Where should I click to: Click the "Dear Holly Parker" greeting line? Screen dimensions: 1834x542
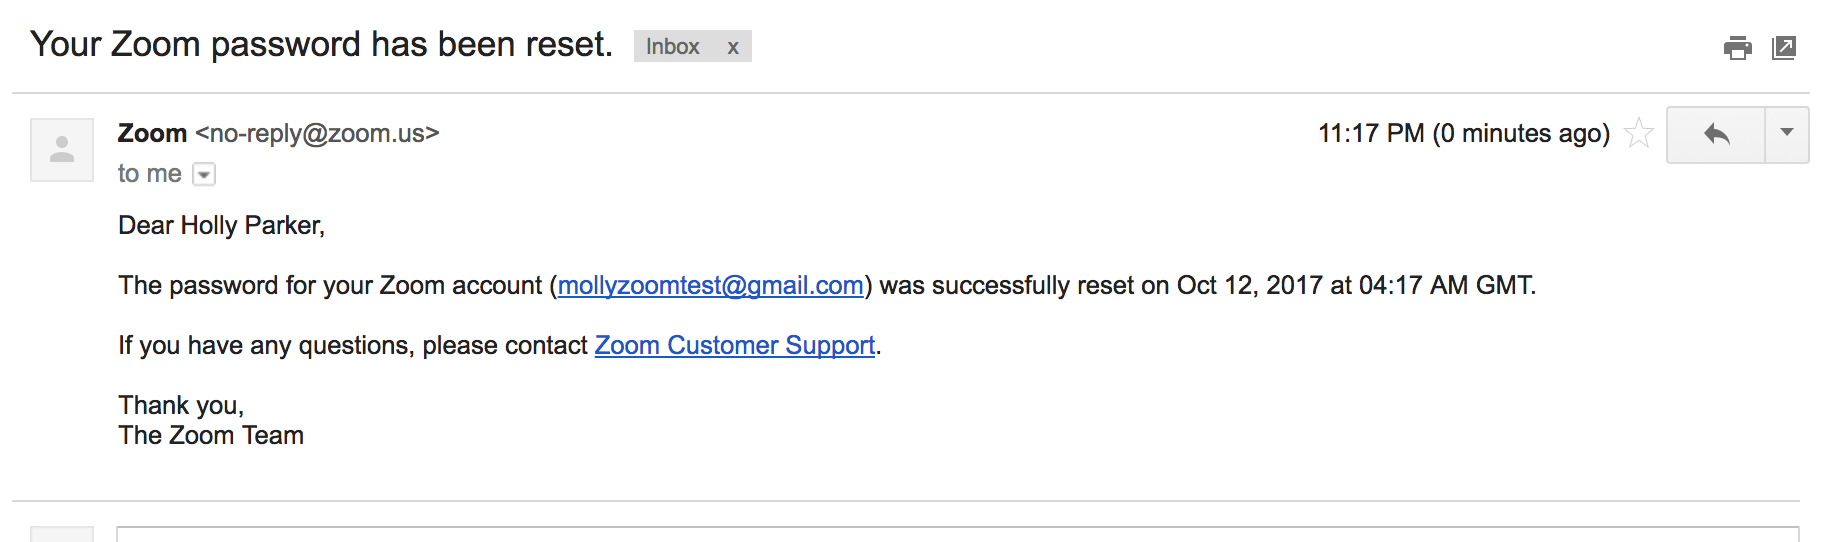tap(221, 226)
